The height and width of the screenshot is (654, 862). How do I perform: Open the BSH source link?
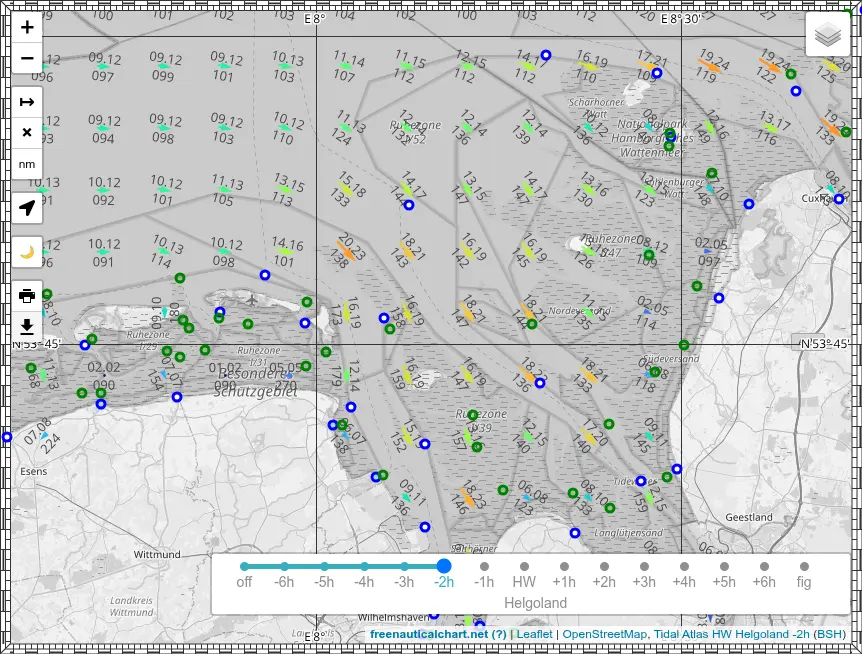click(x=830, y=634)
